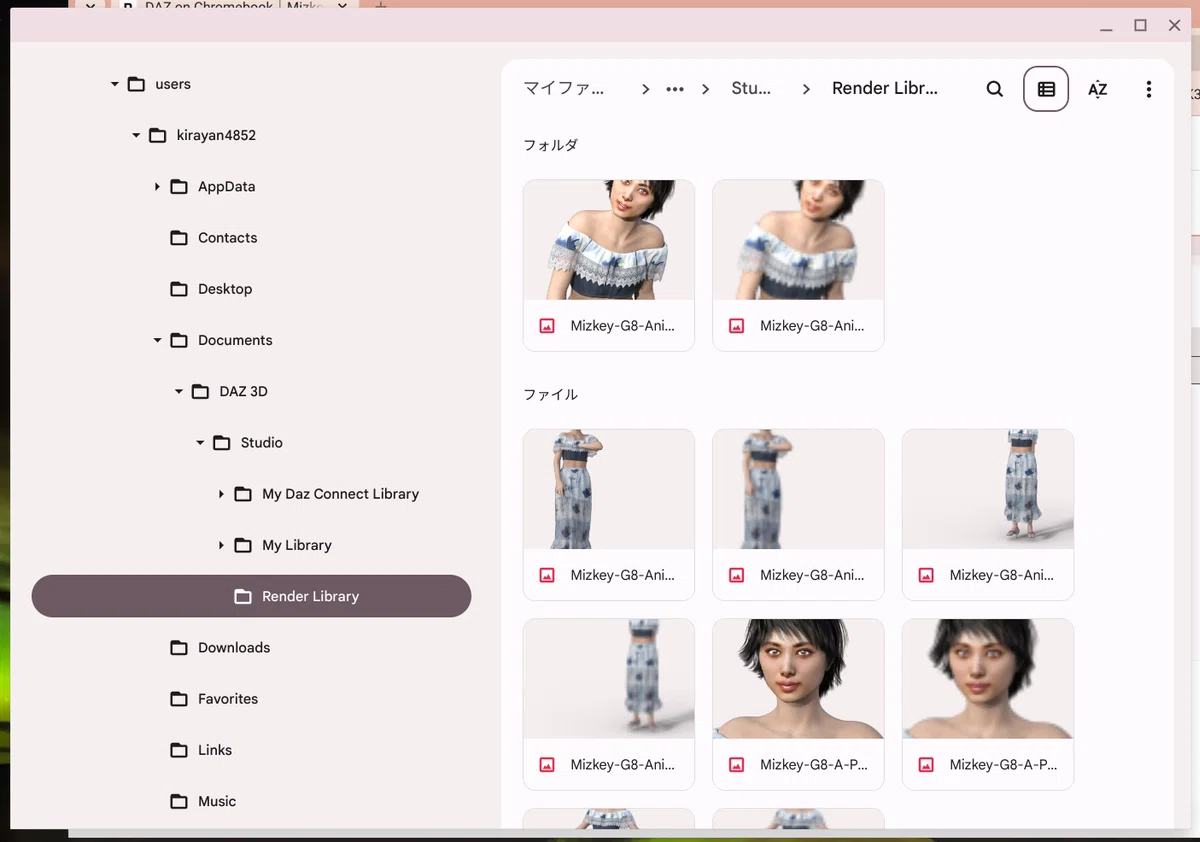The image size is (1200, 842).
Task: Collapse the Documents folder arrow
Action: click(157, 340)
